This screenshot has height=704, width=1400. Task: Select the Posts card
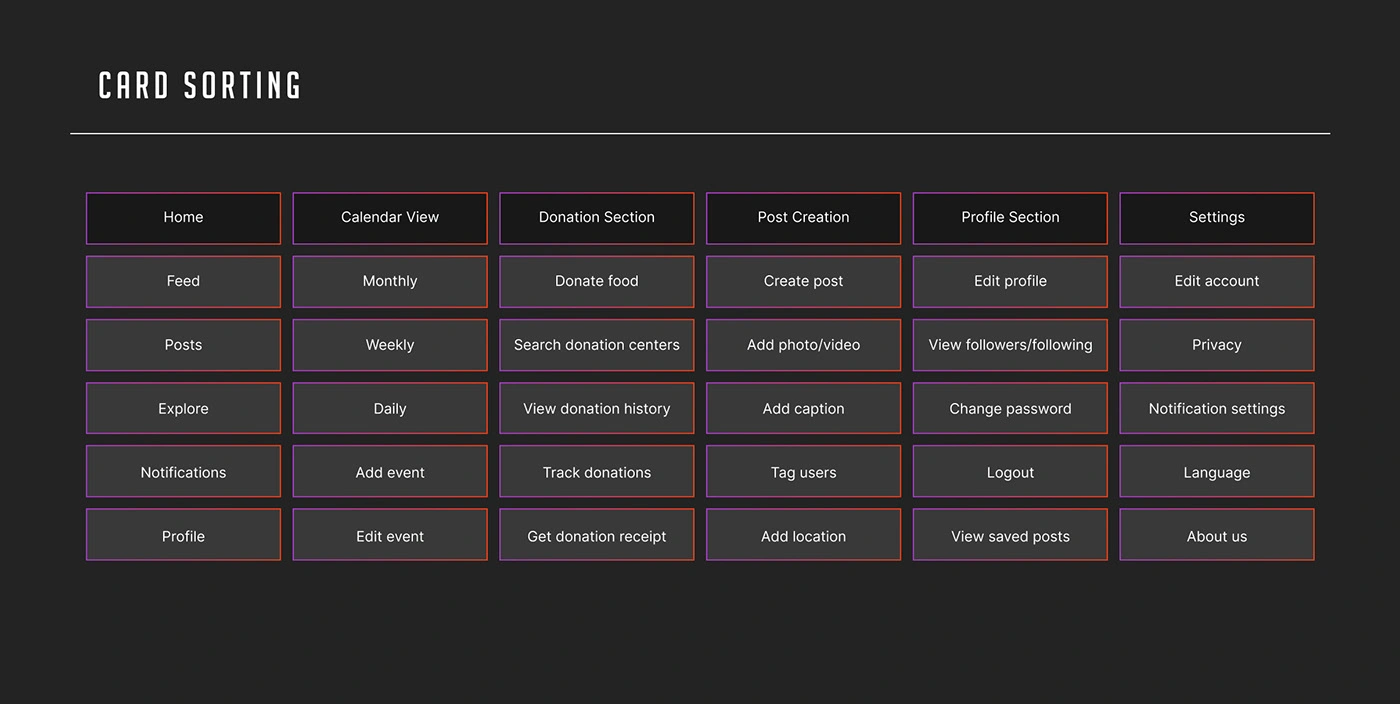pyautogui.click(x=183, y=345)
